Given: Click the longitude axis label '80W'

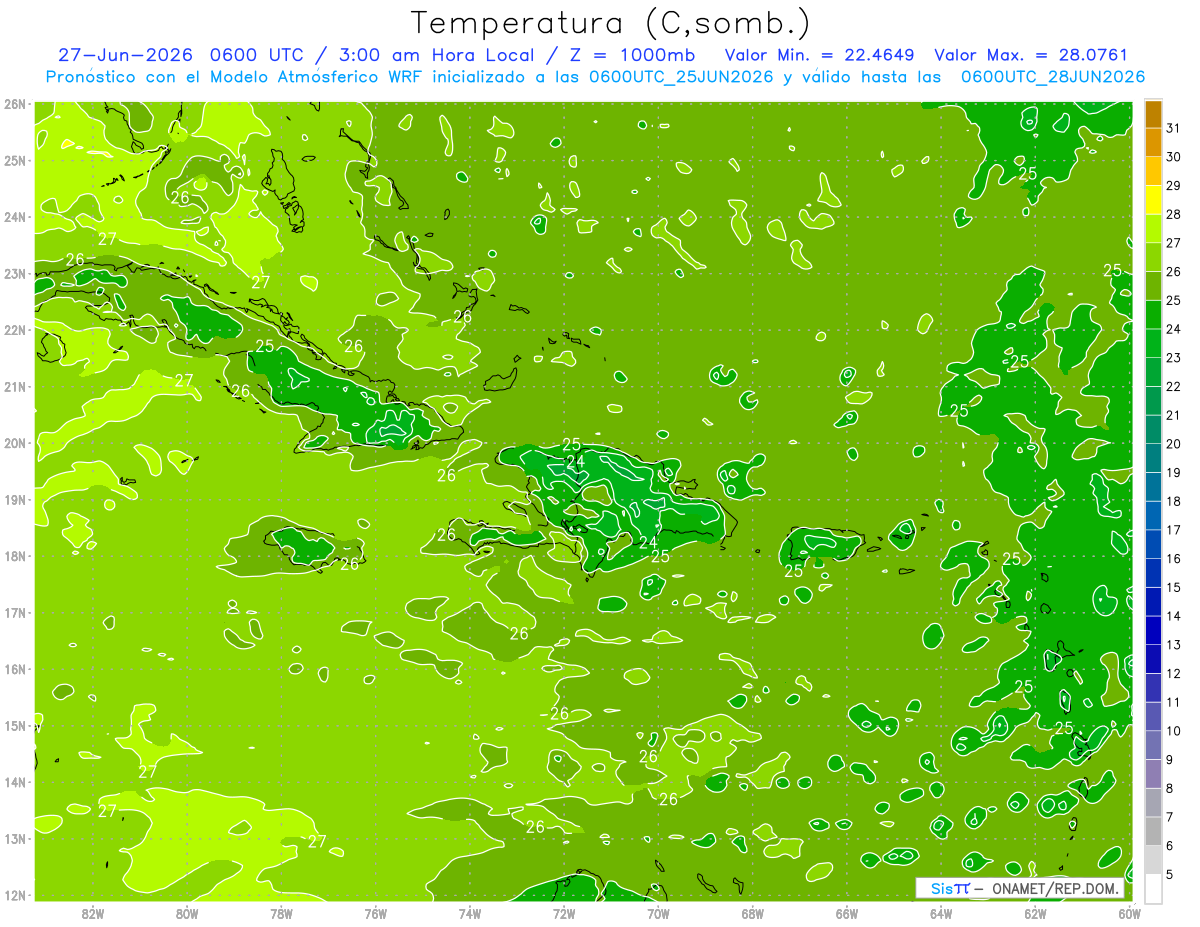Looking at the screenshot, I should click(x=187, y=913).
